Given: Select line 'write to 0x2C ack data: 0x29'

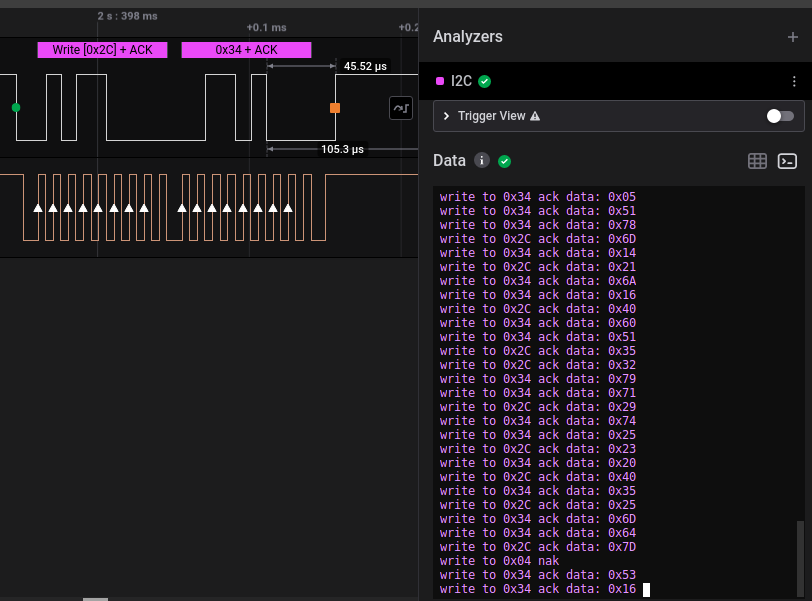Looking at the screenshot, I should [x=538, y=406].
